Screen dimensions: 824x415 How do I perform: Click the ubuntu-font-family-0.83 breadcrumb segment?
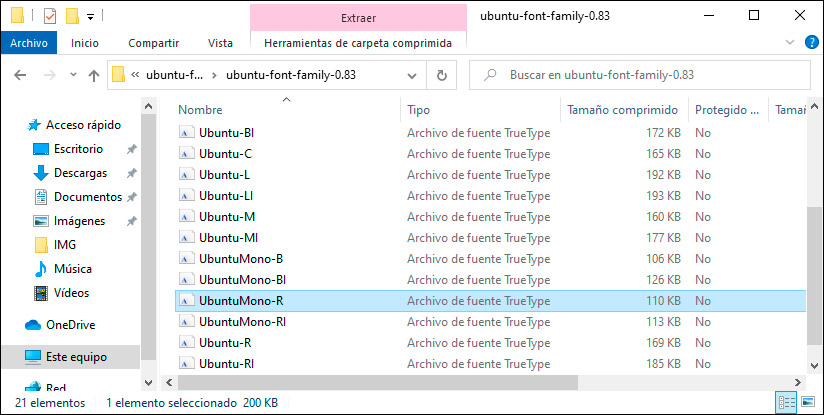click(291, 75)
